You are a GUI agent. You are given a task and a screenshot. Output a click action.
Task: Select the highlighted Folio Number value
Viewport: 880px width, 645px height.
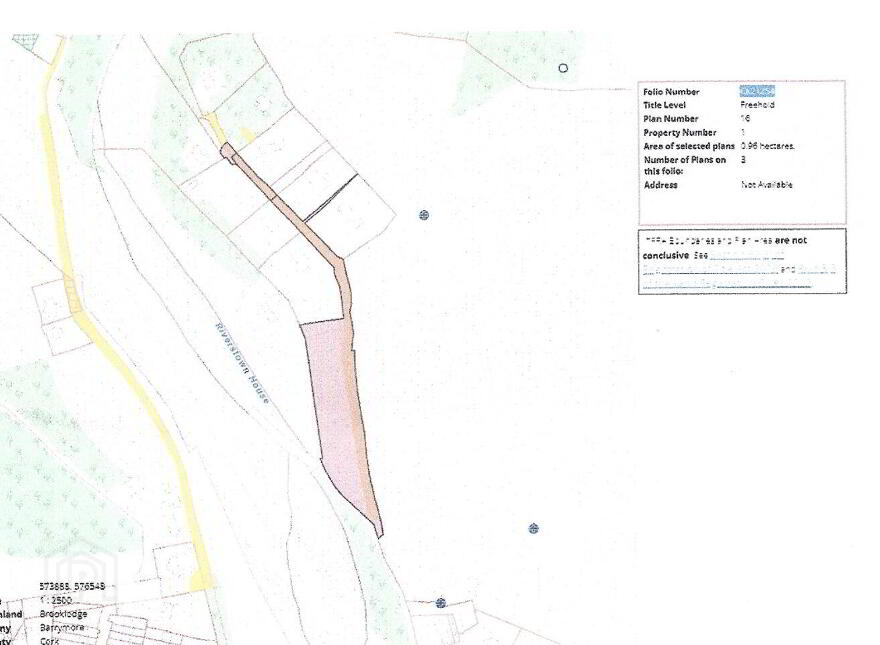point(757,91)
